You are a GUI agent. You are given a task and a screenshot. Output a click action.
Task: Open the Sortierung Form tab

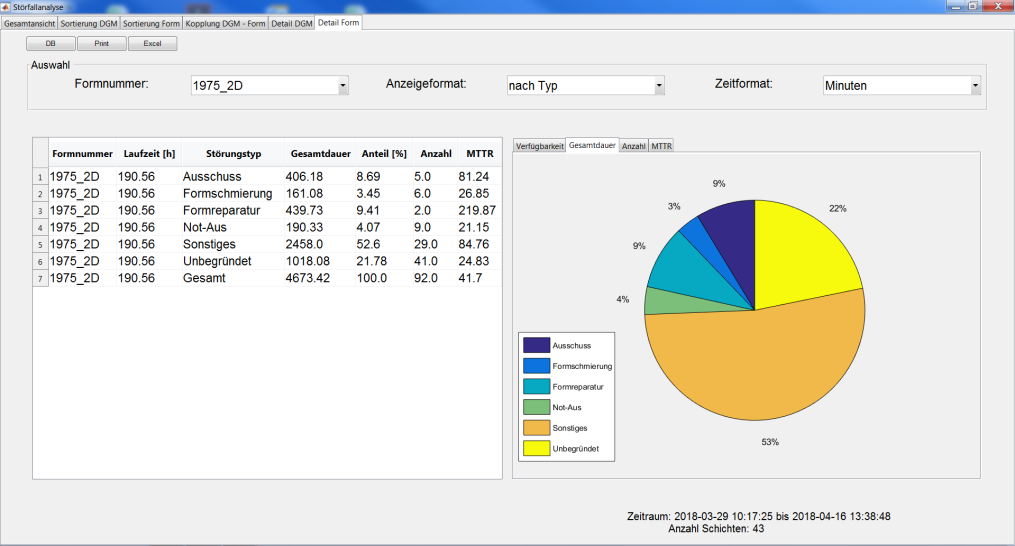[x=151, y=23]
